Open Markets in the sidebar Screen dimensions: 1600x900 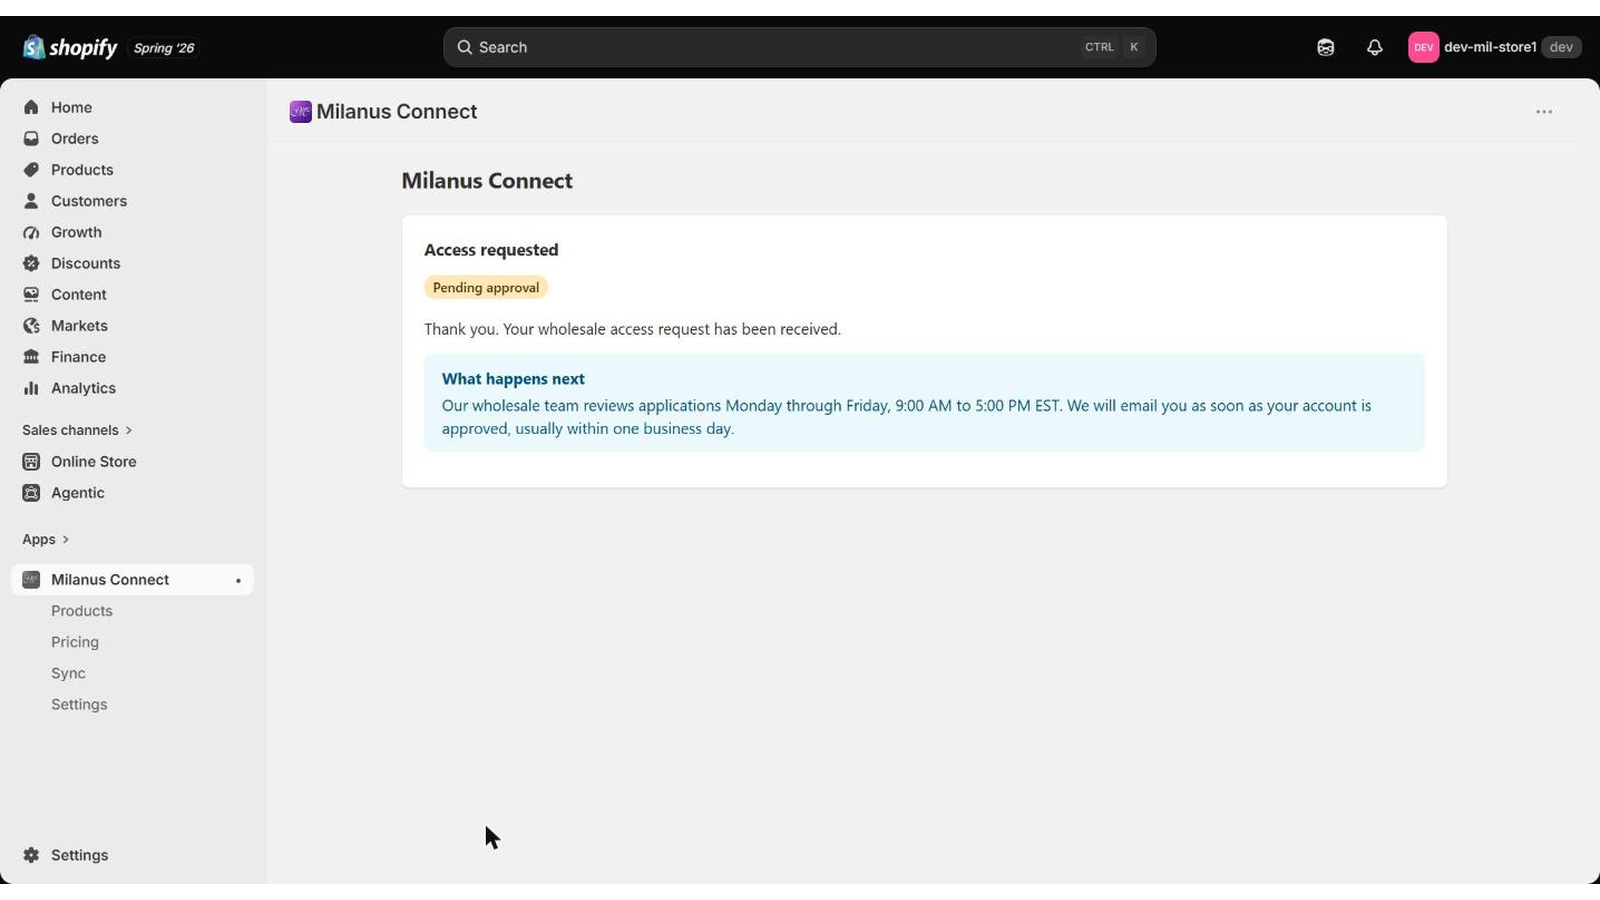pos(132,325)
